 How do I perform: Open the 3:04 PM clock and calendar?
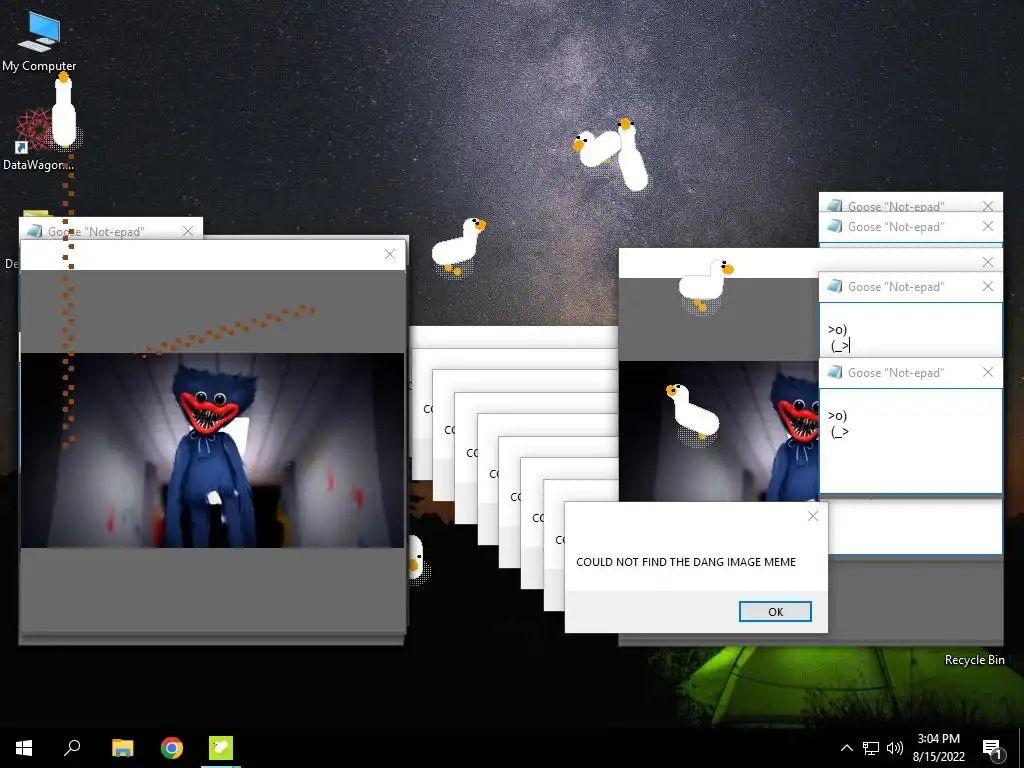click(938, 748)
